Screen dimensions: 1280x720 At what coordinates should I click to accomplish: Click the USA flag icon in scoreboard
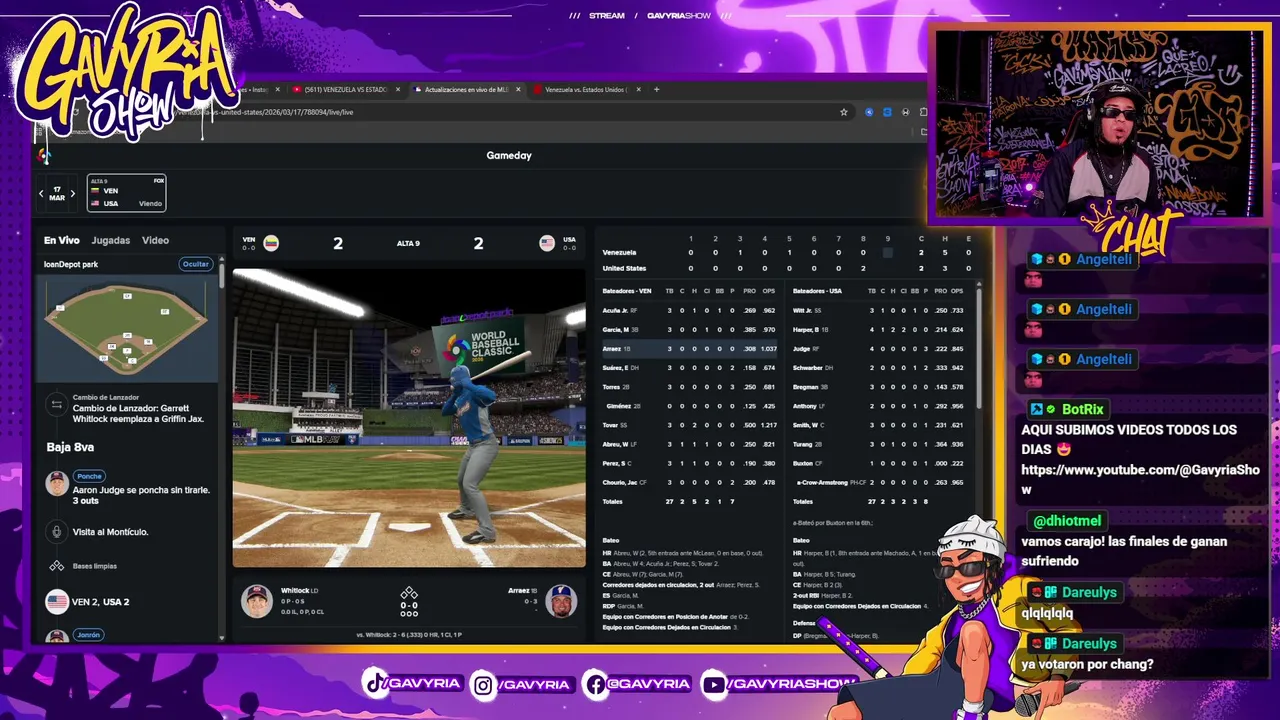pos(547,243)
